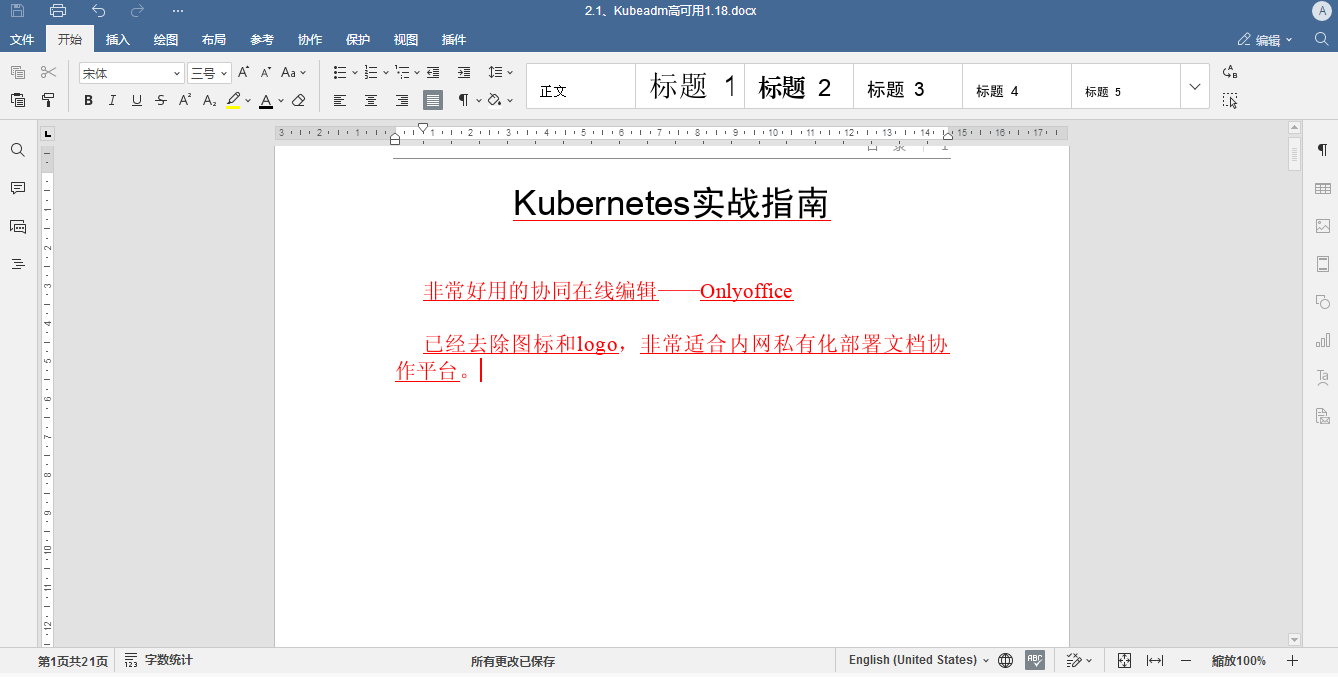Viewport: 1338px width, 677px height.
Task: Open the chat panel in the left sidebar
Action: tap(18, 226)
